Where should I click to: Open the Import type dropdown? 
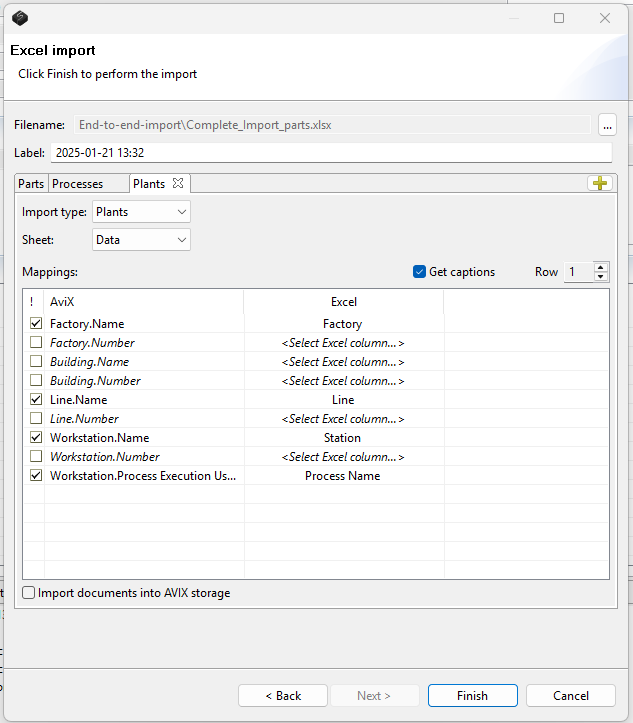click(x=141, y=212)
